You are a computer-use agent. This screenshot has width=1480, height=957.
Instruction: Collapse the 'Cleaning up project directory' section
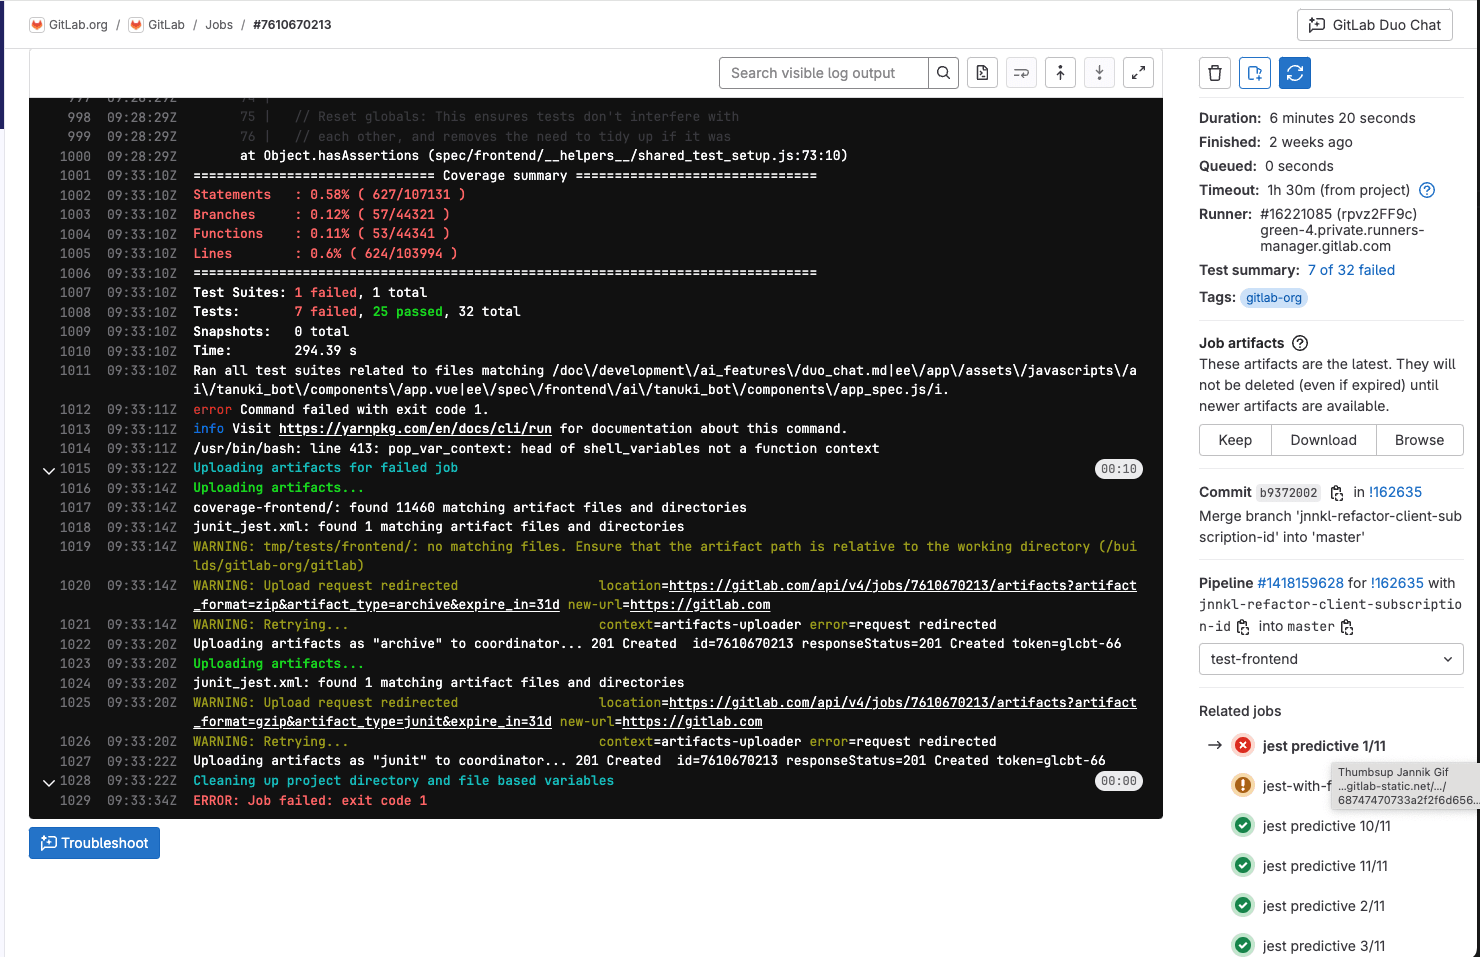point(48,782)
